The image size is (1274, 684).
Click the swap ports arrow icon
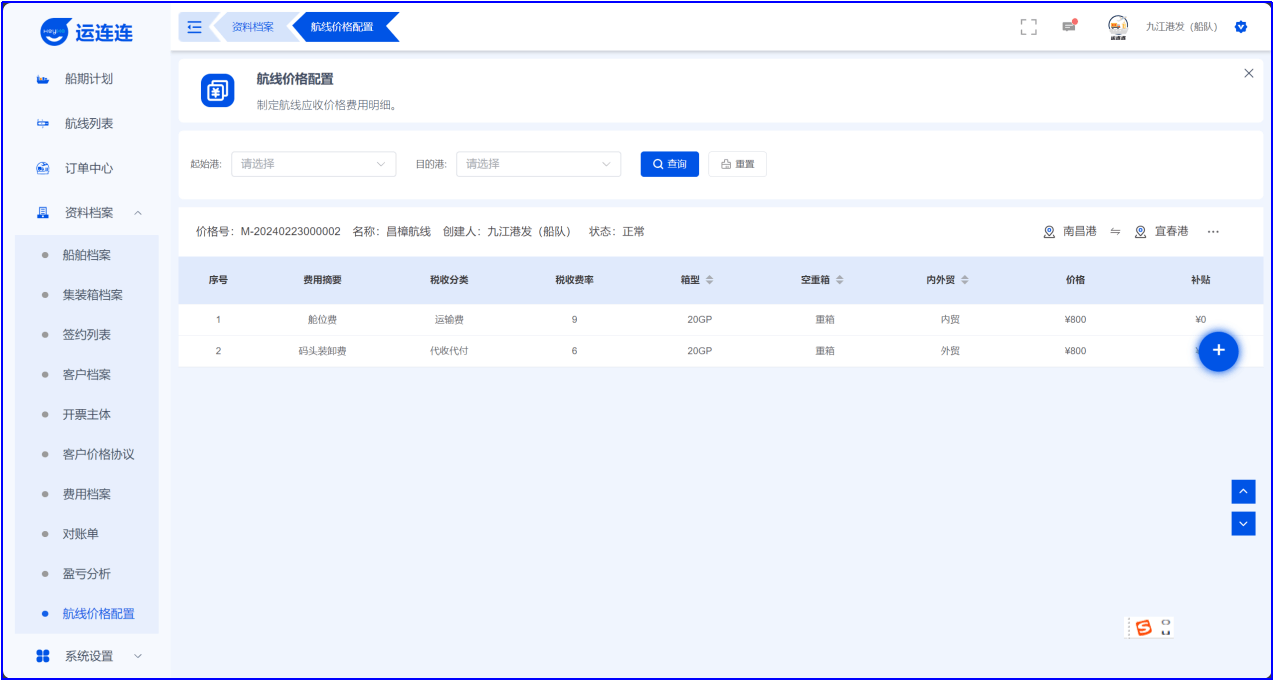coord(1115,232)
